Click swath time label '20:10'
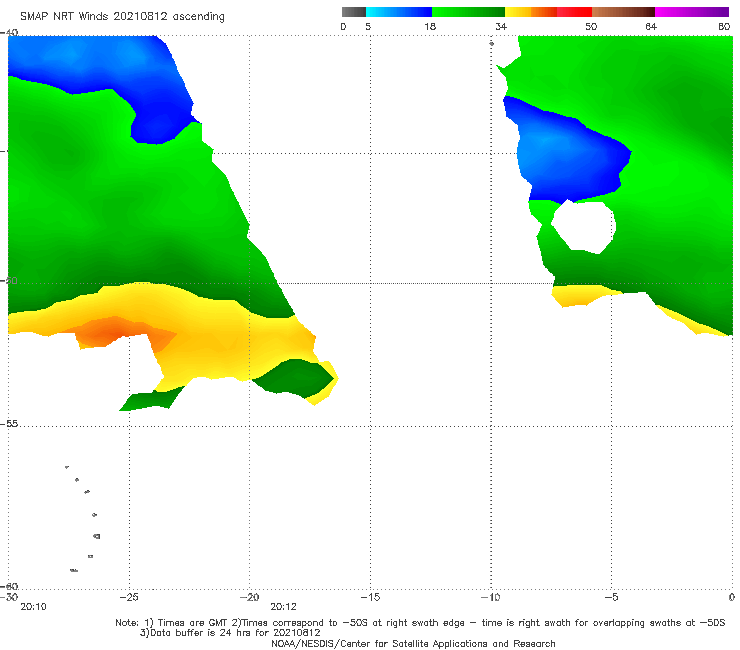The height and width of the screenshot is (650, 740). click(x=34, y=607)
